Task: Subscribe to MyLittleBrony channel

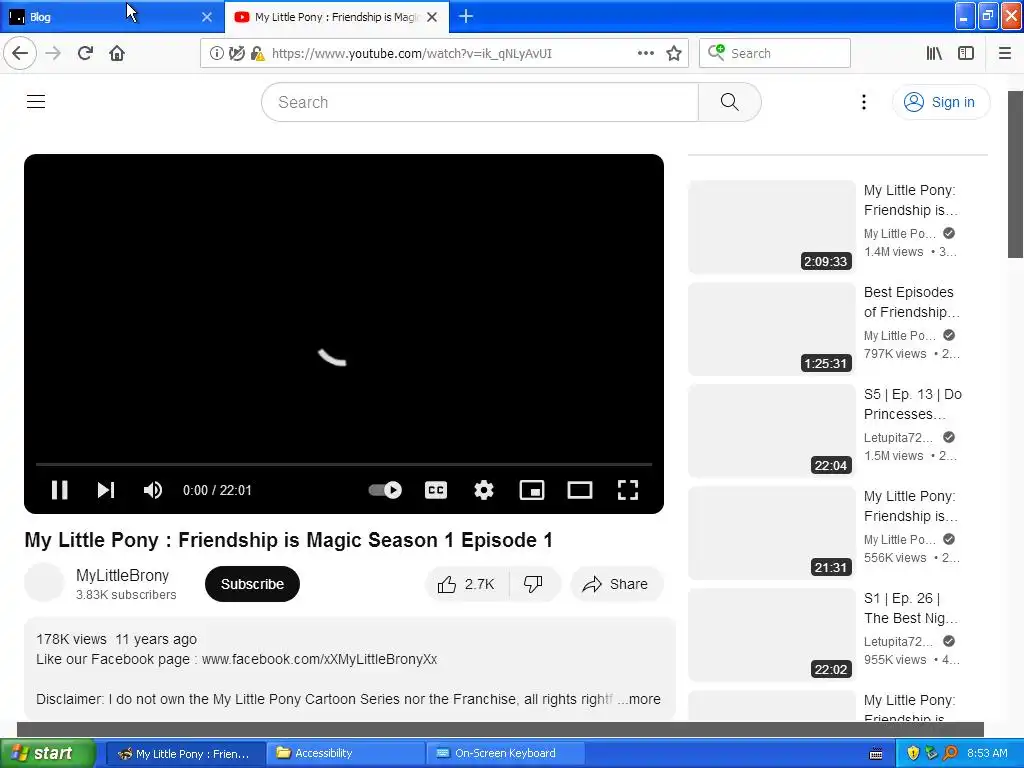Action: coord(252,584)
